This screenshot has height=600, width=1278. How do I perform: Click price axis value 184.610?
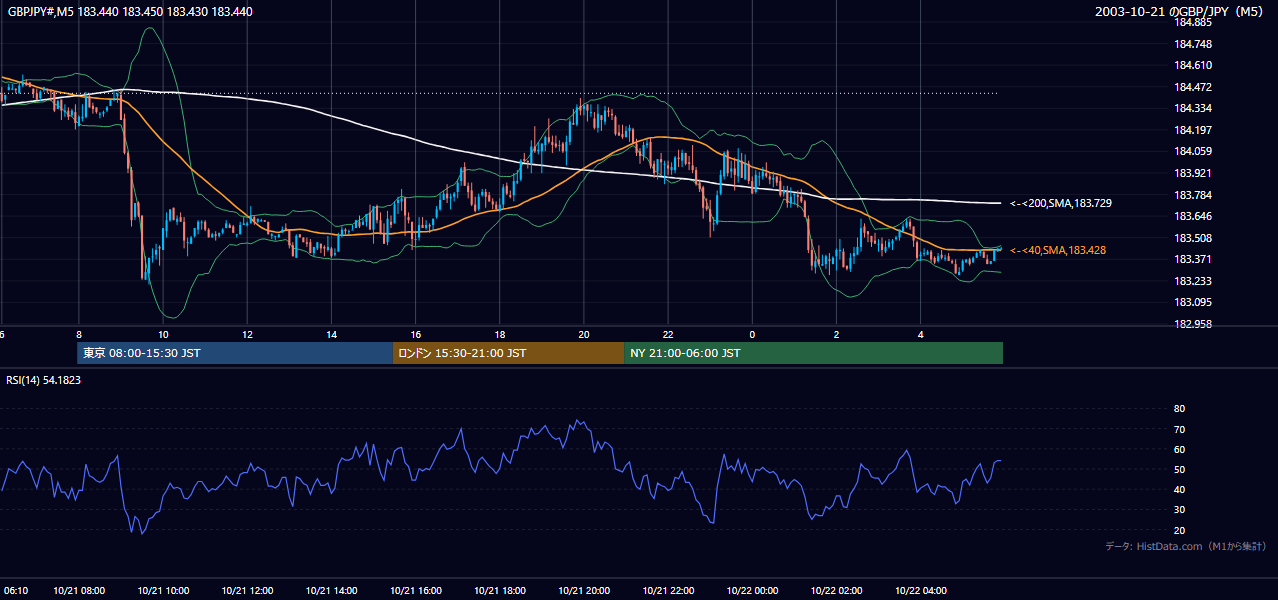click(1193, 65)
